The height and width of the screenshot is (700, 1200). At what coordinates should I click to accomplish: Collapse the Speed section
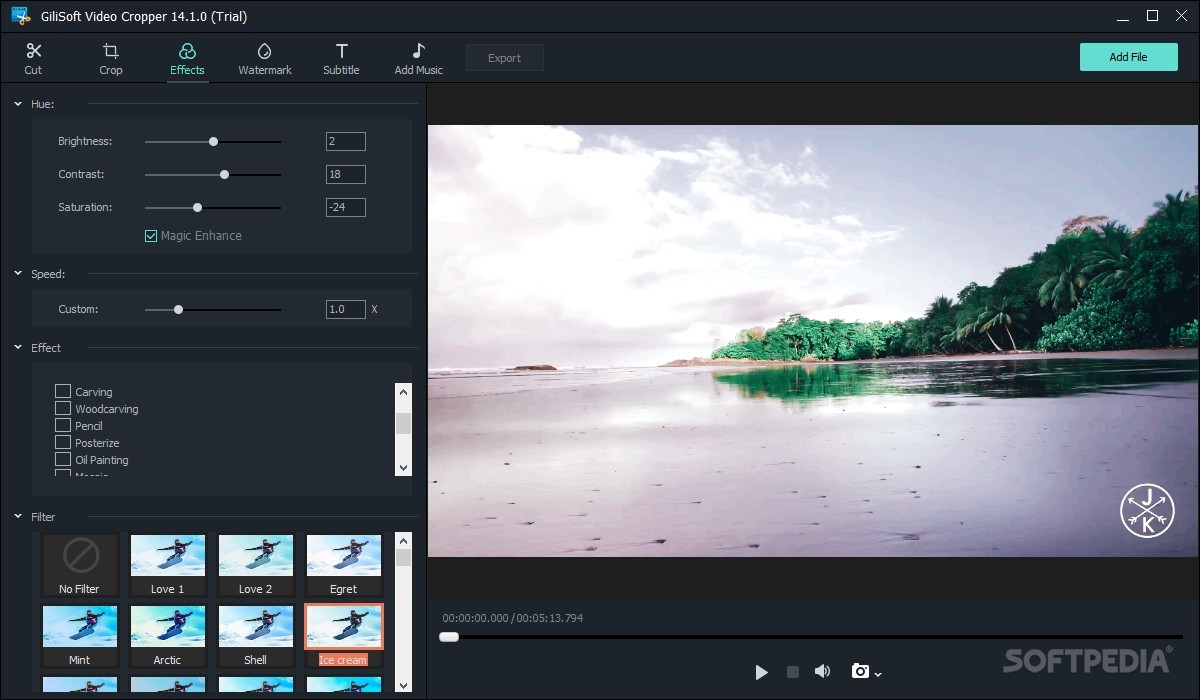(16, 273)
